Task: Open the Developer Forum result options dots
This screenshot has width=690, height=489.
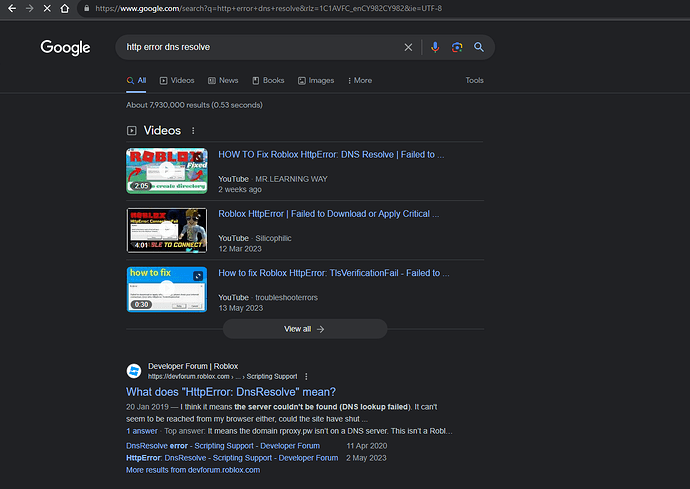Action: 306,376
